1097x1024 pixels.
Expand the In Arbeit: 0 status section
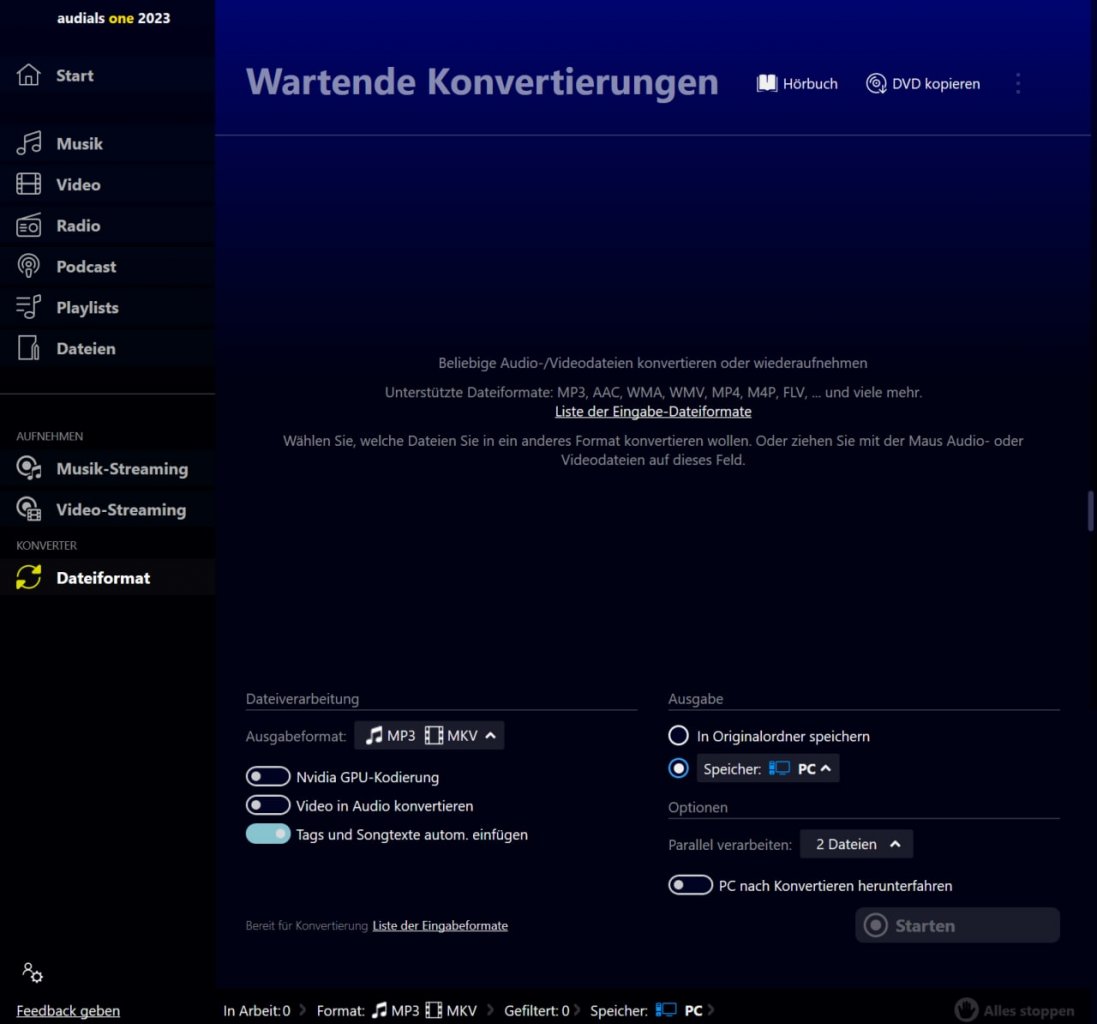pos(264,1010)
